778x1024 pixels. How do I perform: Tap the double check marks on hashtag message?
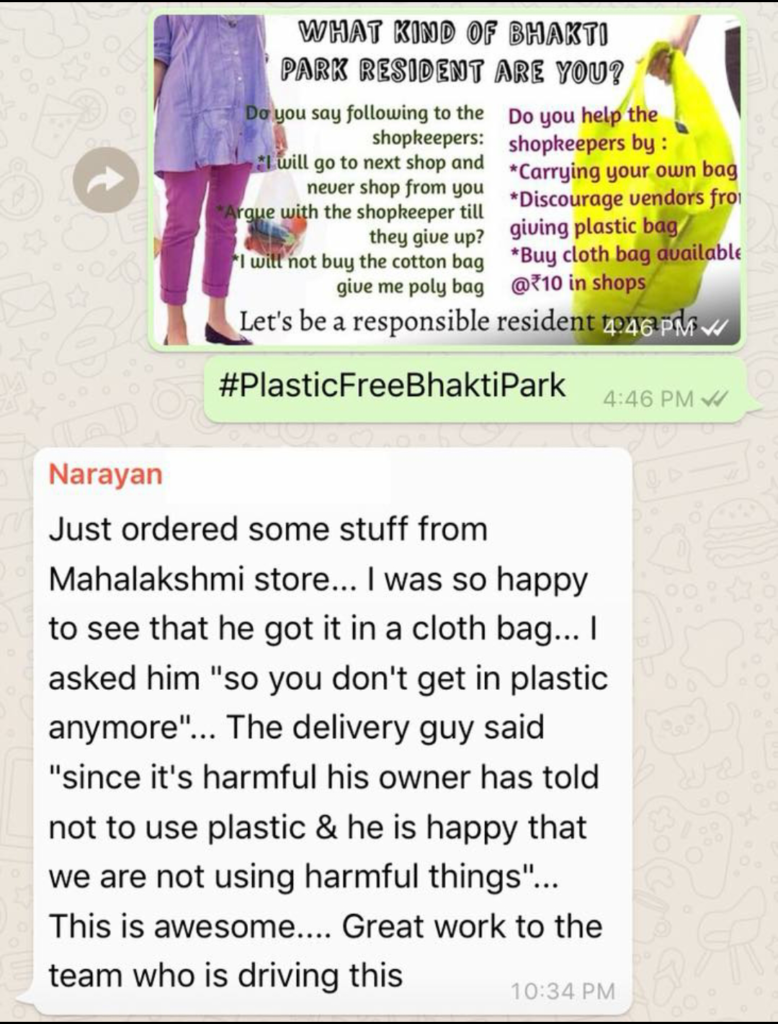715,398
